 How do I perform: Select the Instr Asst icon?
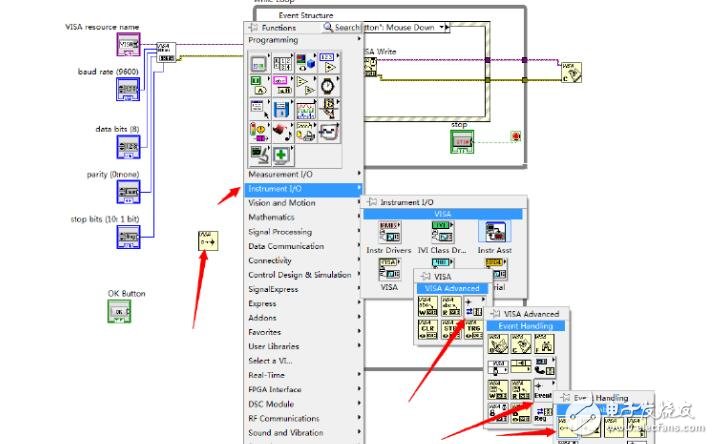click(x=494, y=234)
